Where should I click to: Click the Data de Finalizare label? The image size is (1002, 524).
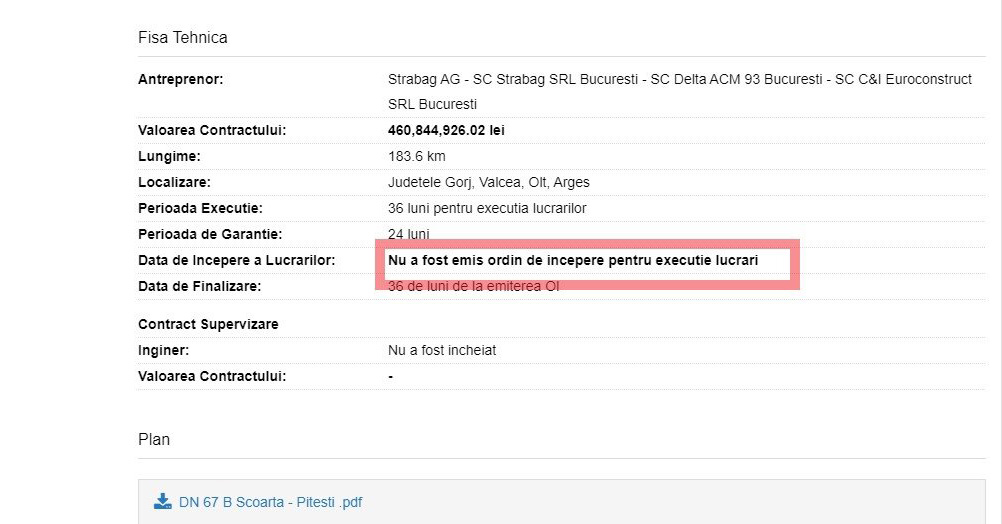coord(199,286)
